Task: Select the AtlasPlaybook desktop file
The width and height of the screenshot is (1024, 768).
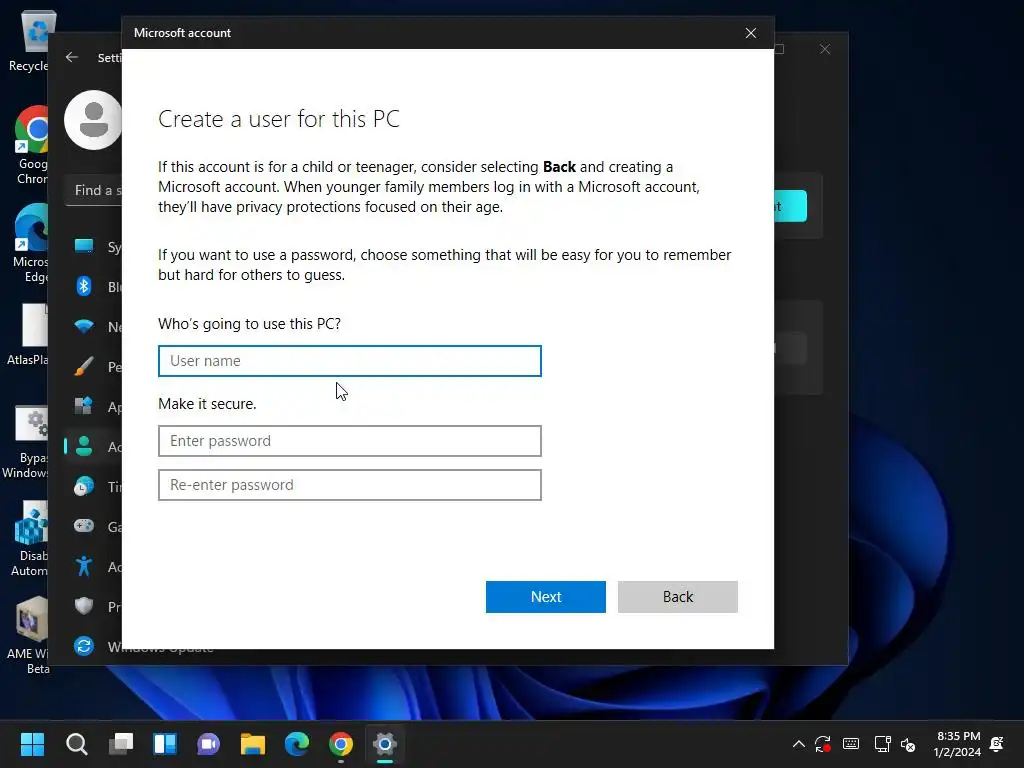Action: click(27, 334)
